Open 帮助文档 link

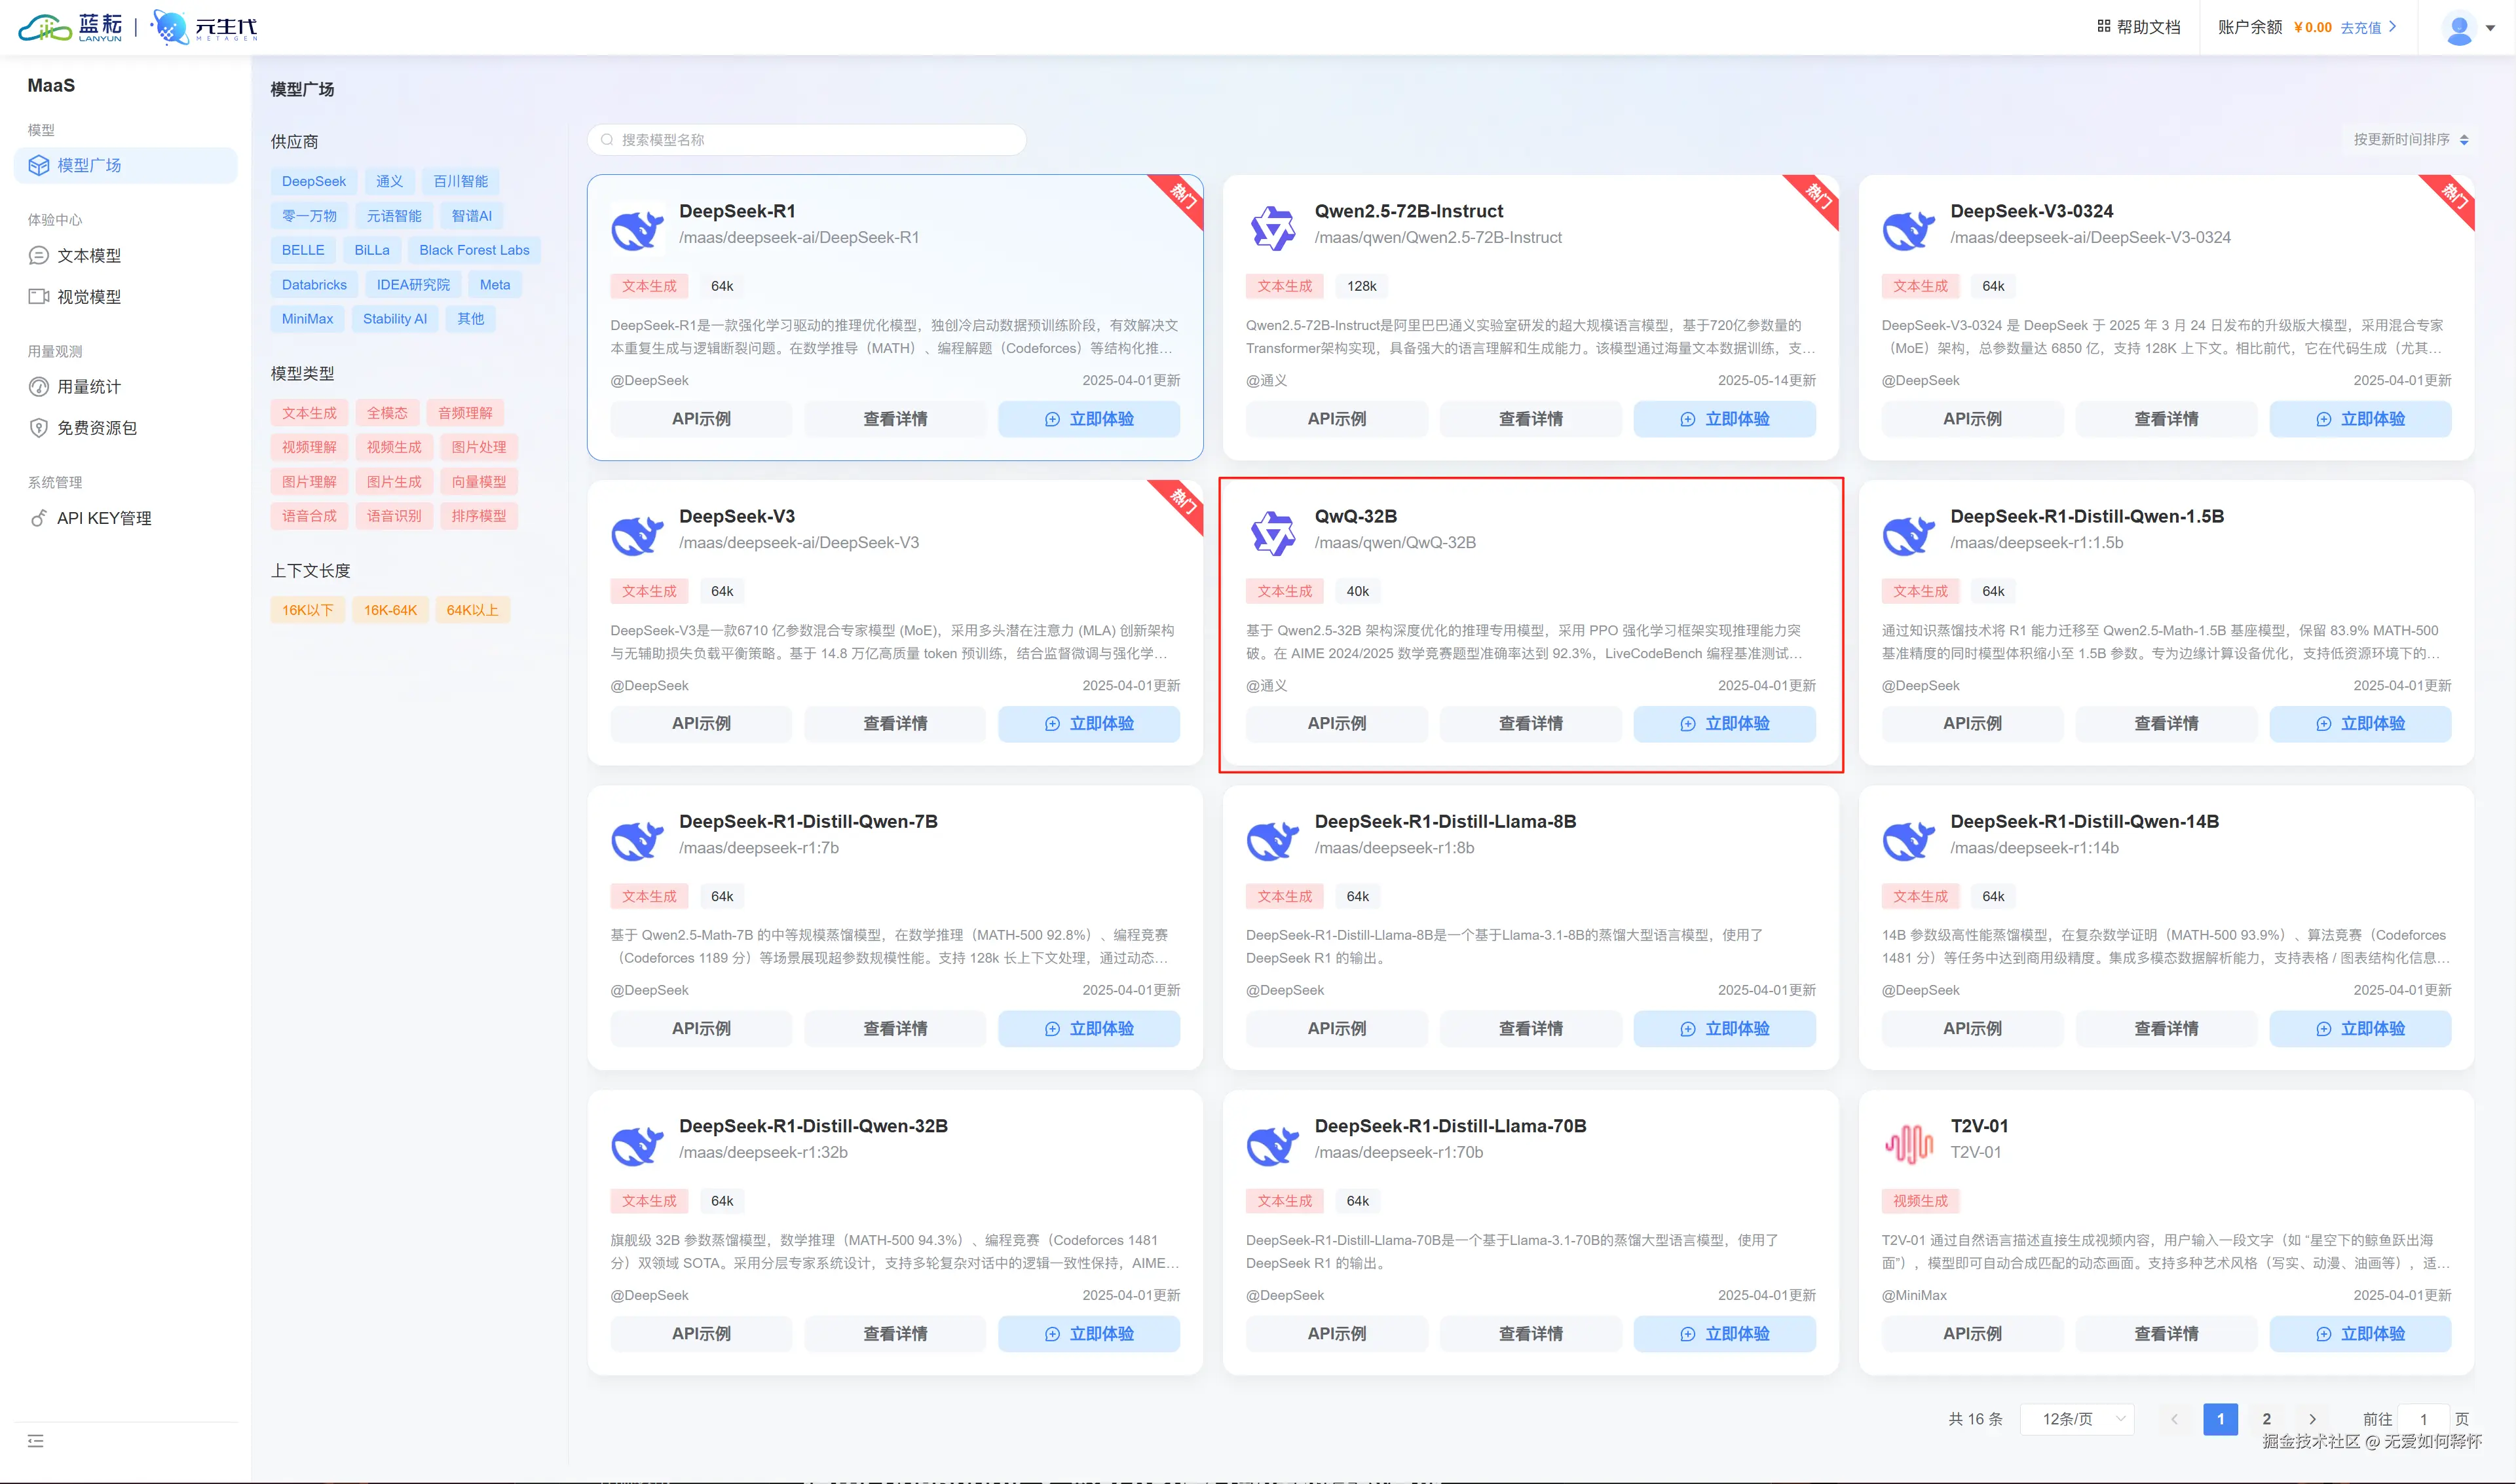2148,27
